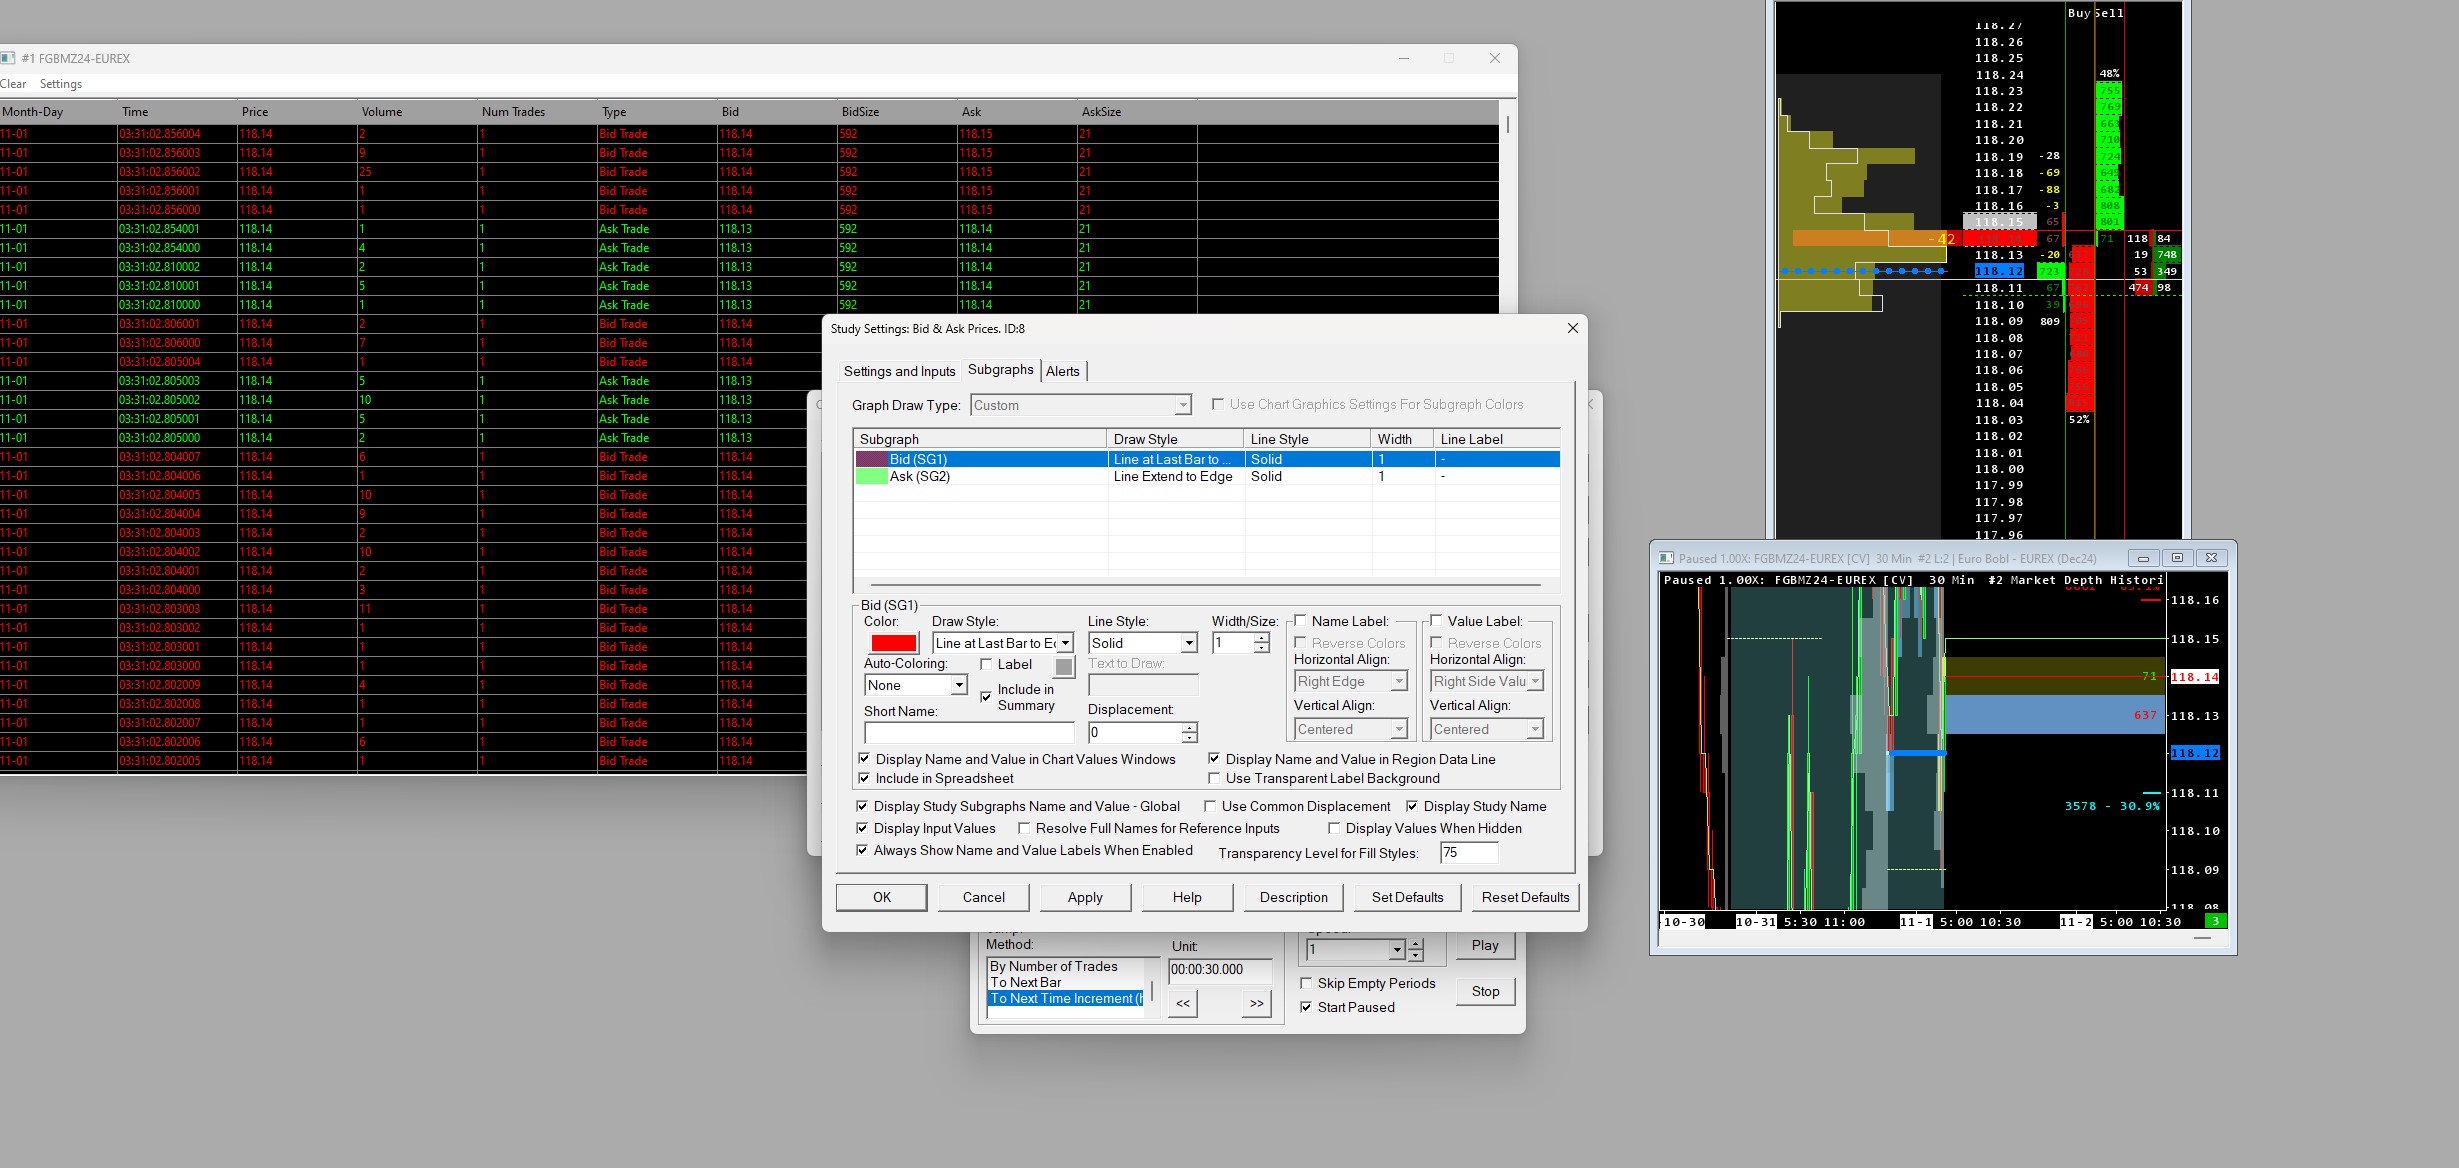
Task: Expand the Line Style combo box
Action: (1188, 643)
